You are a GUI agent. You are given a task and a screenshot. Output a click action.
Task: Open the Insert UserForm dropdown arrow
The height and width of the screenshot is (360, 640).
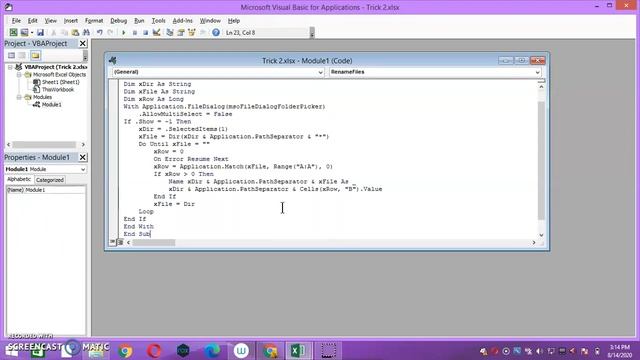[31, 32]
